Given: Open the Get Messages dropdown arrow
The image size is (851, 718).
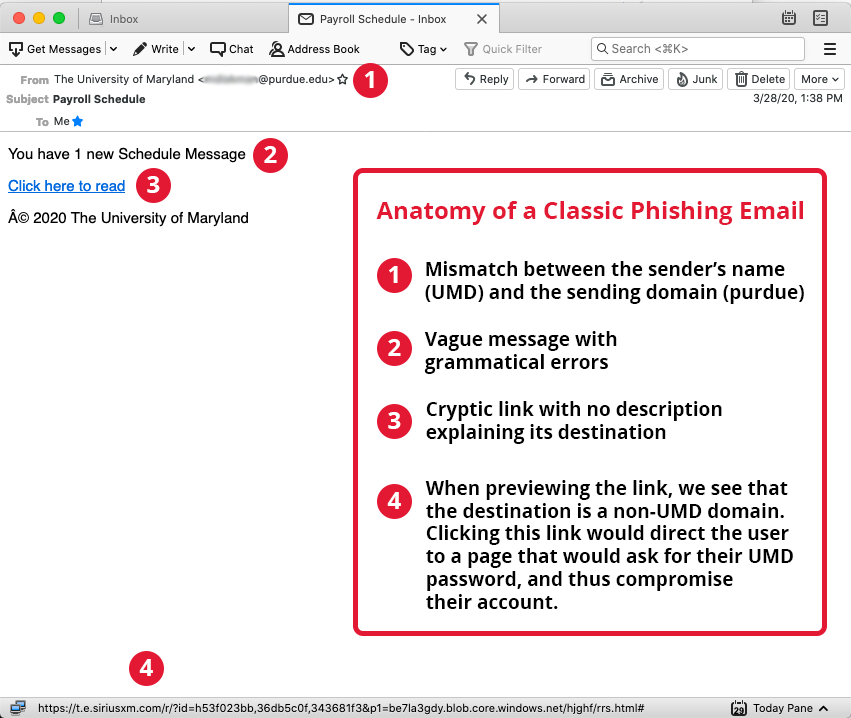Looking at the screenshot, I should pyautogui.click(x=113, y=49).
